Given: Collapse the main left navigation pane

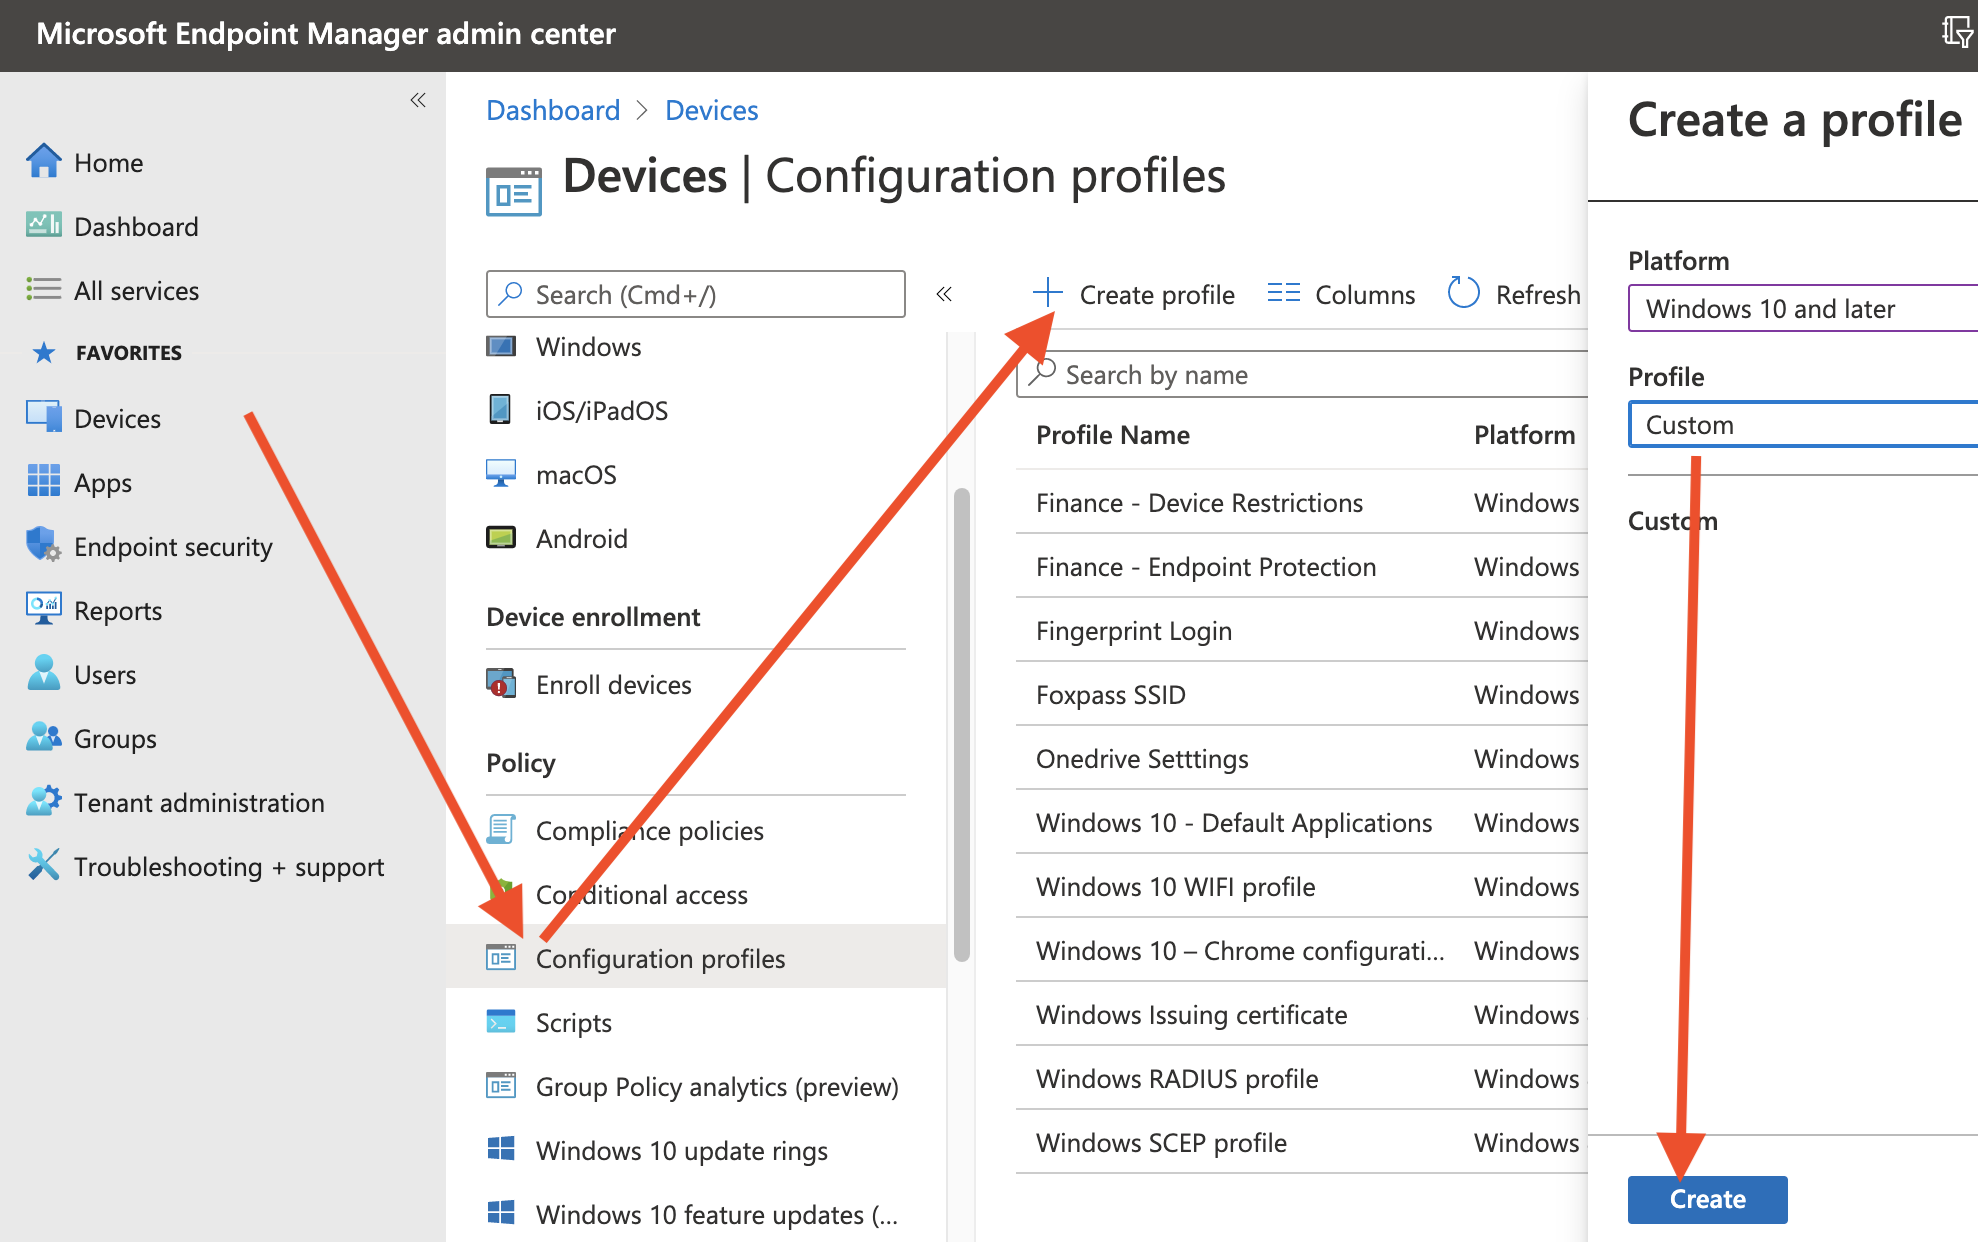Looking at the screenshot, I should click(418, 100).
